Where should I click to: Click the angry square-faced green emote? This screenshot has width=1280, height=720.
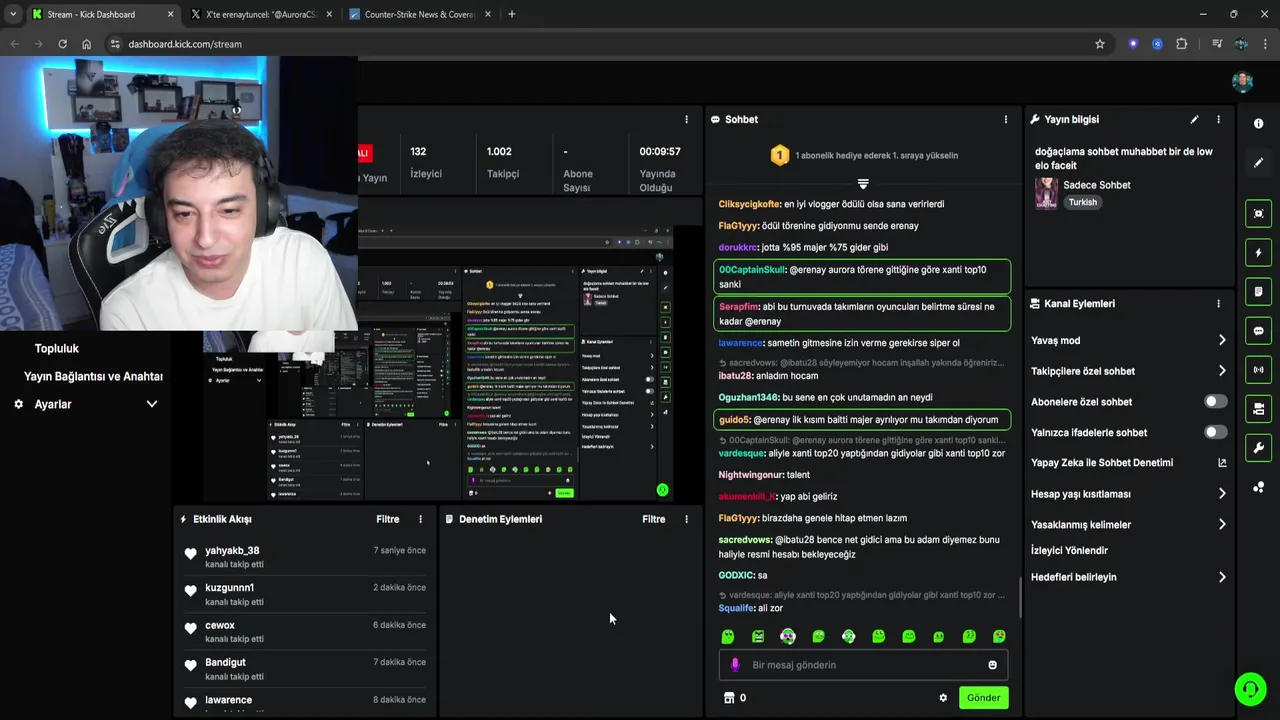(x=758, y=636)
